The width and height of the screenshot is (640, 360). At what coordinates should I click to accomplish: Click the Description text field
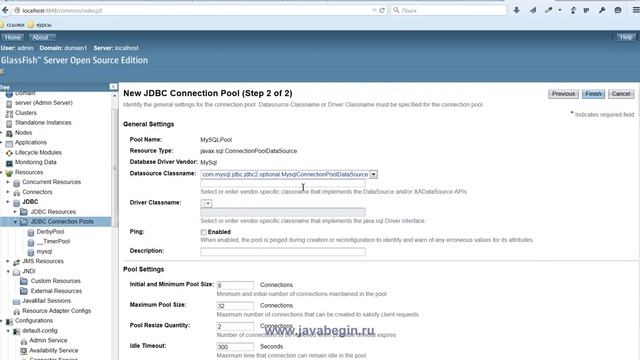283,252
